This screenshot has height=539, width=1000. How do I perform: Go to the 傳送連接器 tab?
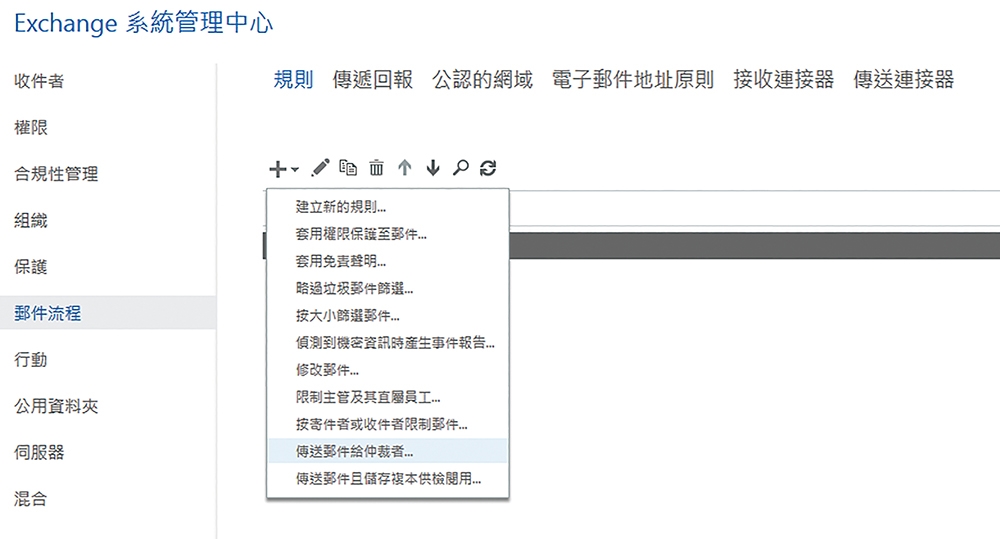pos(903,80)
